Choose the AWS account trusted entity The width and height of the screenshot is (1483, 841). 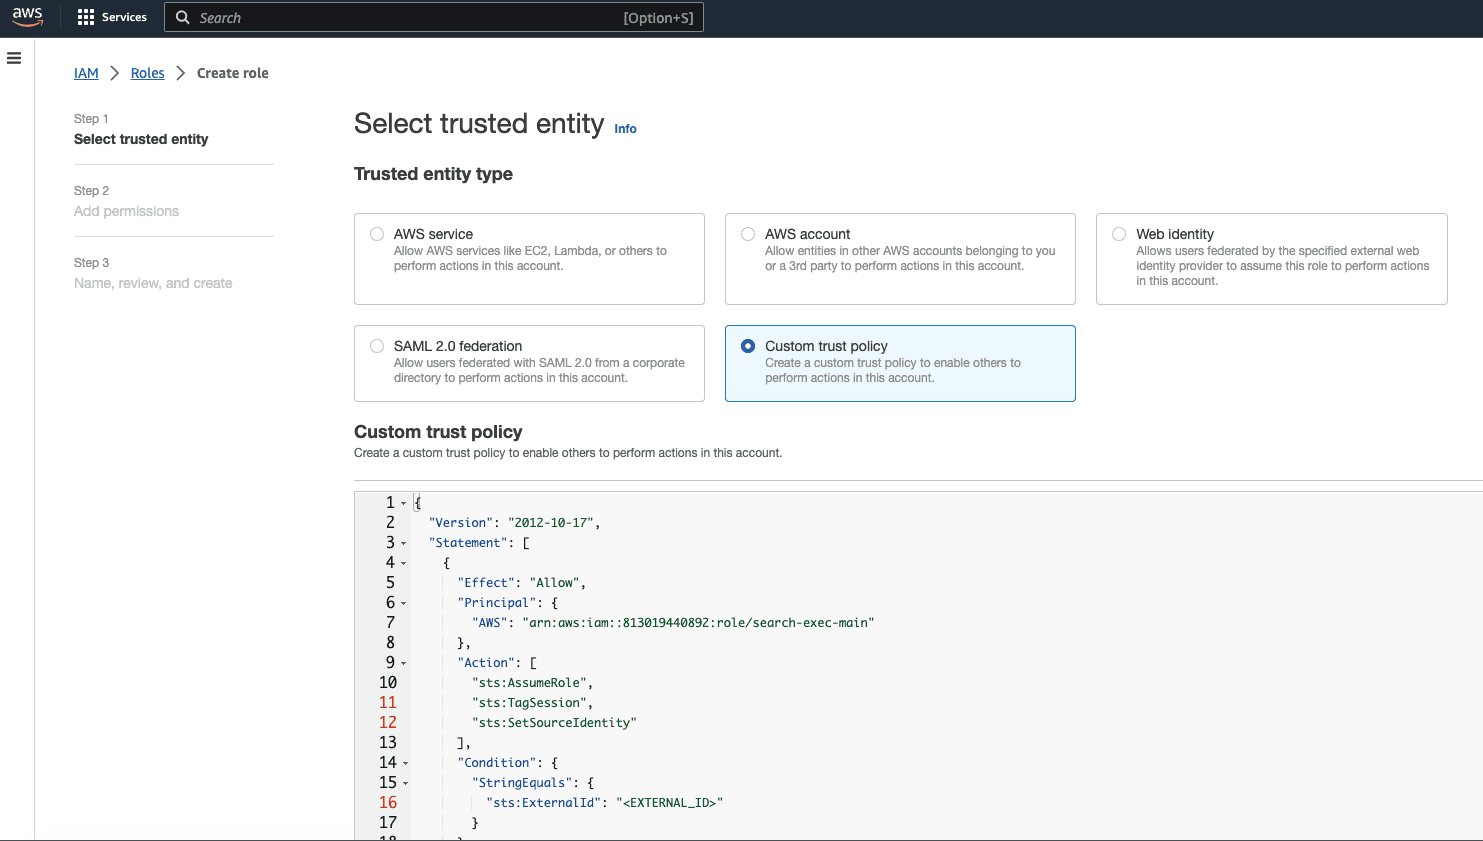point(748,234)
